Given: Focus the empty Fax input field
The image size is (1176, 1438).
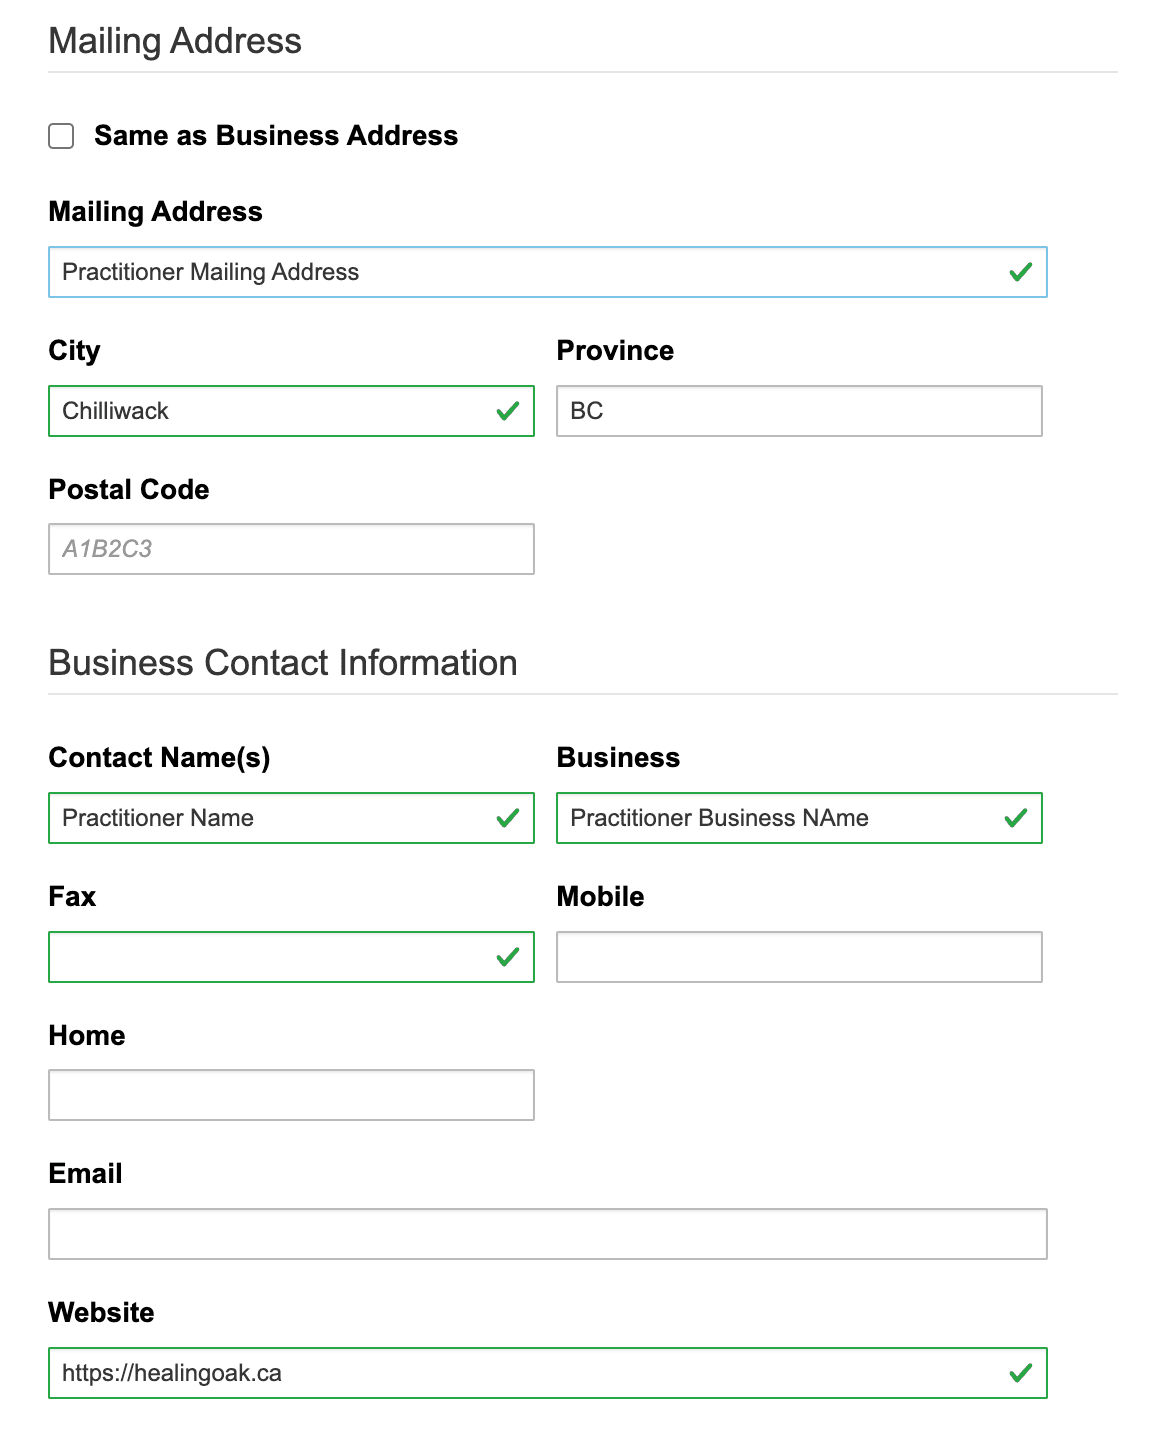Looking at the screenshot, I should coord(270,957).
